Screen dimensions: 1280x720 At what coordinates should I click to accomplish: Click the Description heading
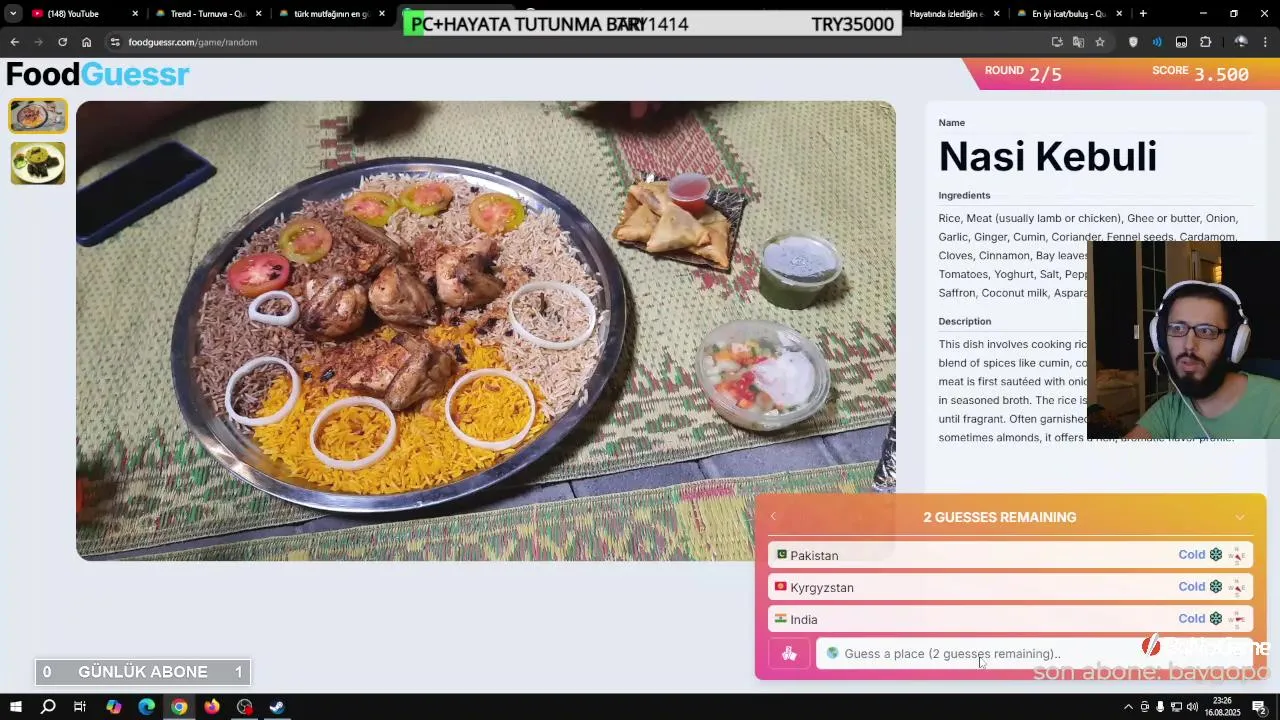(x=965, y=322)
